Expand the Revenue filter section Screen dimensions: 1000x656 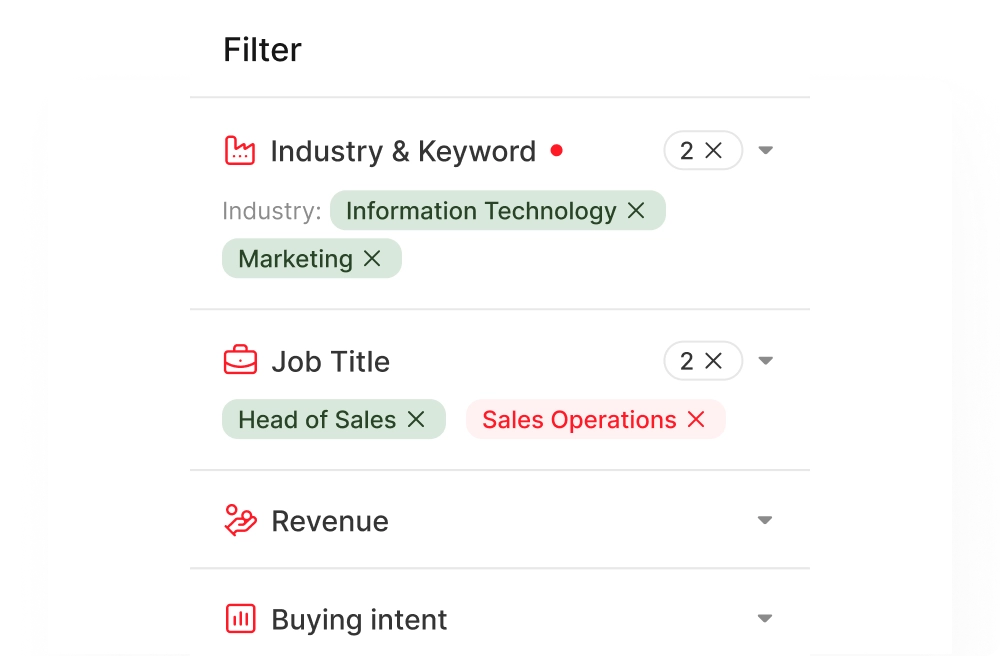pos(764,520)
